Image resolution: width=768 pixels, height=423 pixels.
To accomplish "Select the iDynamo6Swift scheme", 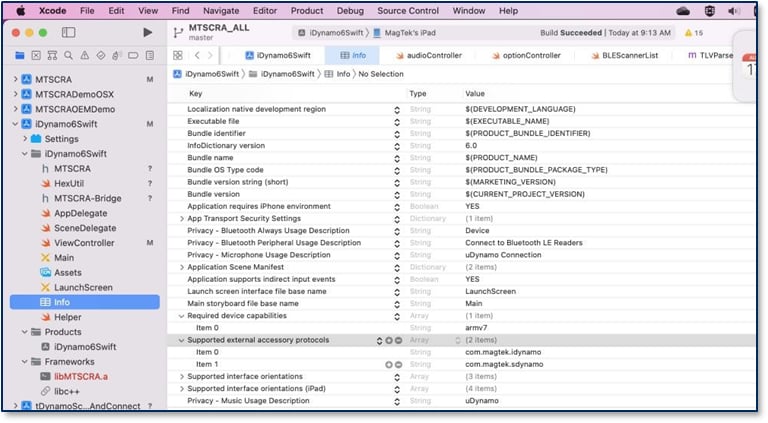I will pos(331,33).
